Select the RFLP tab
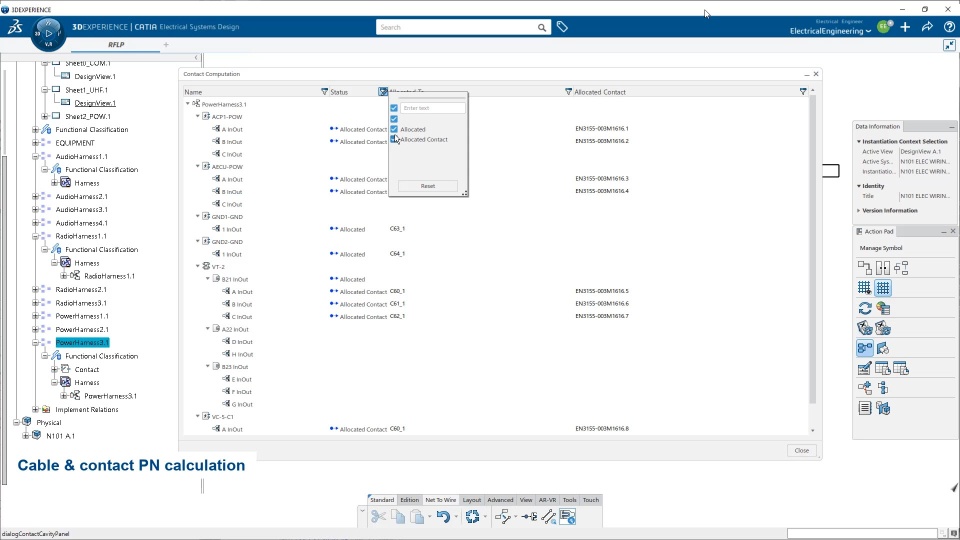 click(x=116, y=45)
